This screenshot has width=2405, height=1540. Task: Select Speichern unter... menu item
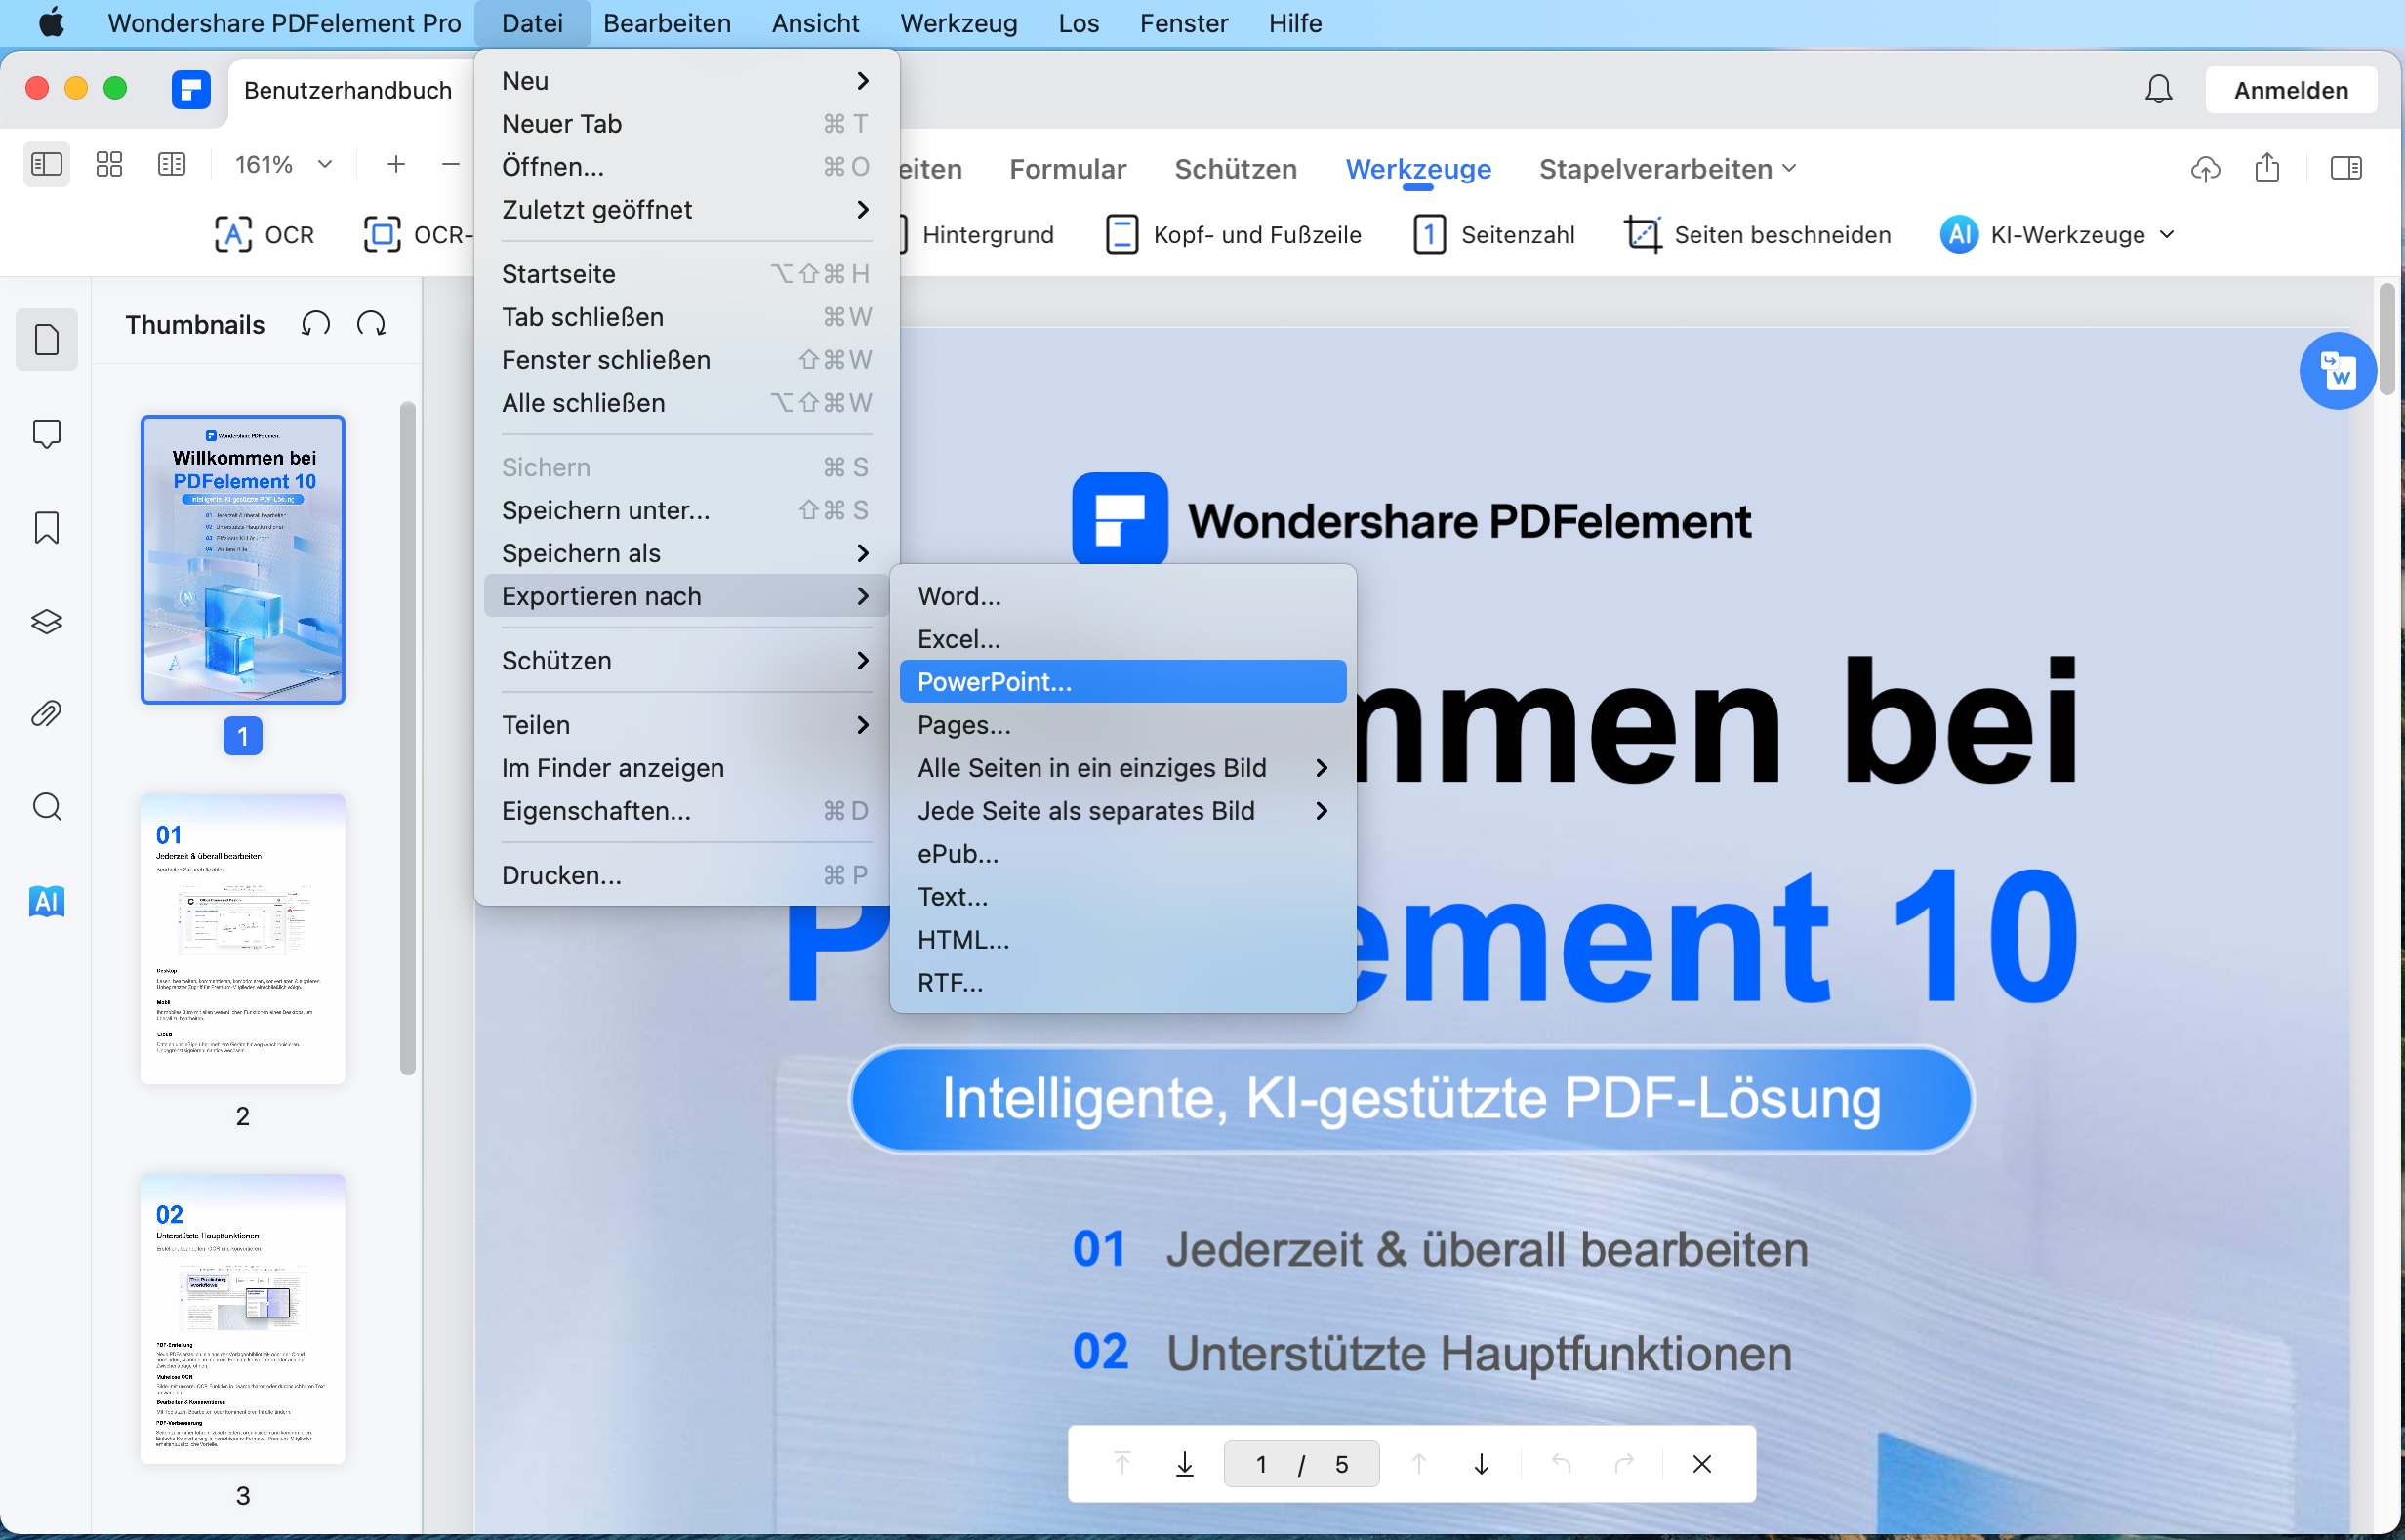coord(686,510)
